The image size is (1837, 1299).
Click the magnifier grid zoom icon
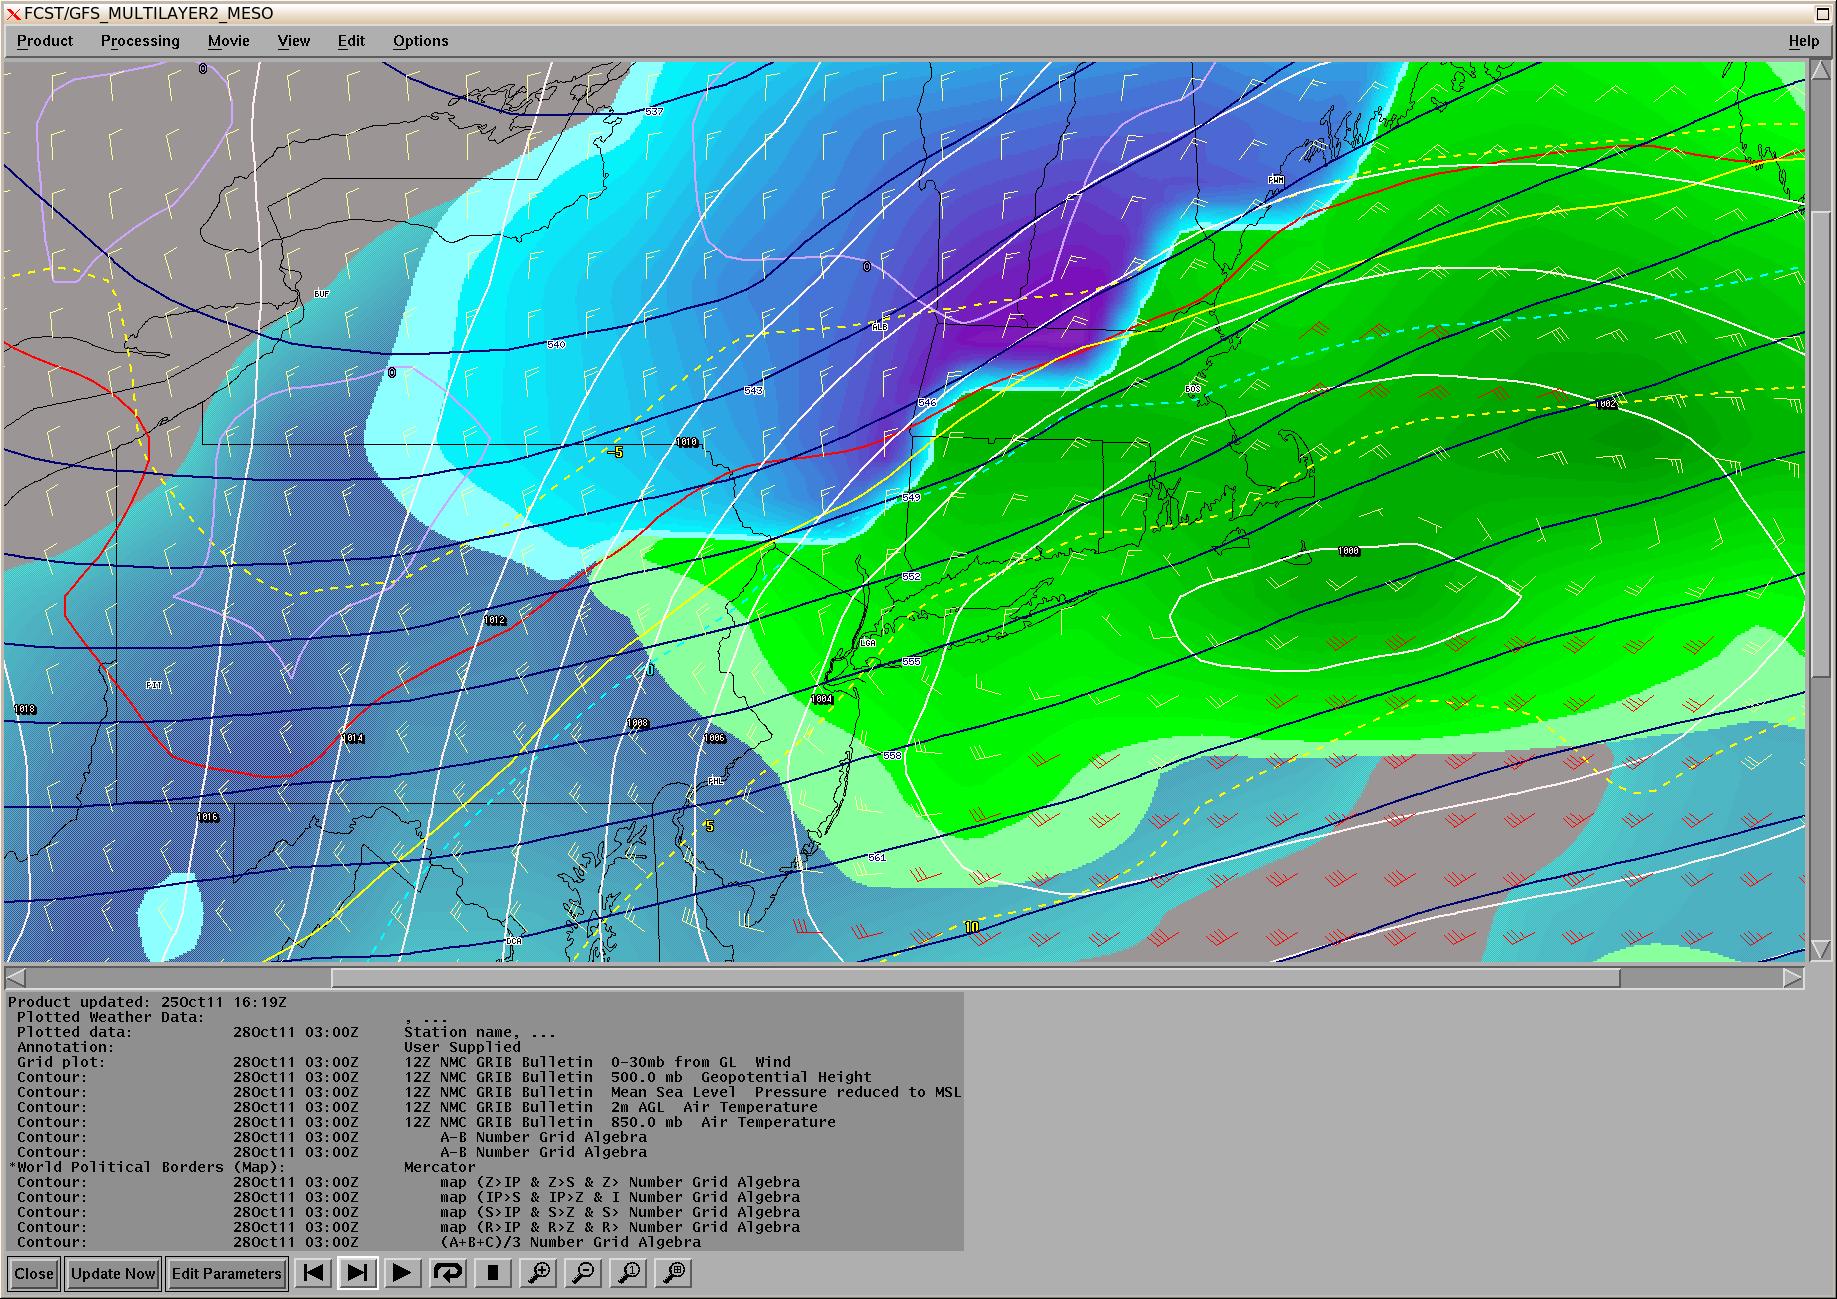(675, 1273)
